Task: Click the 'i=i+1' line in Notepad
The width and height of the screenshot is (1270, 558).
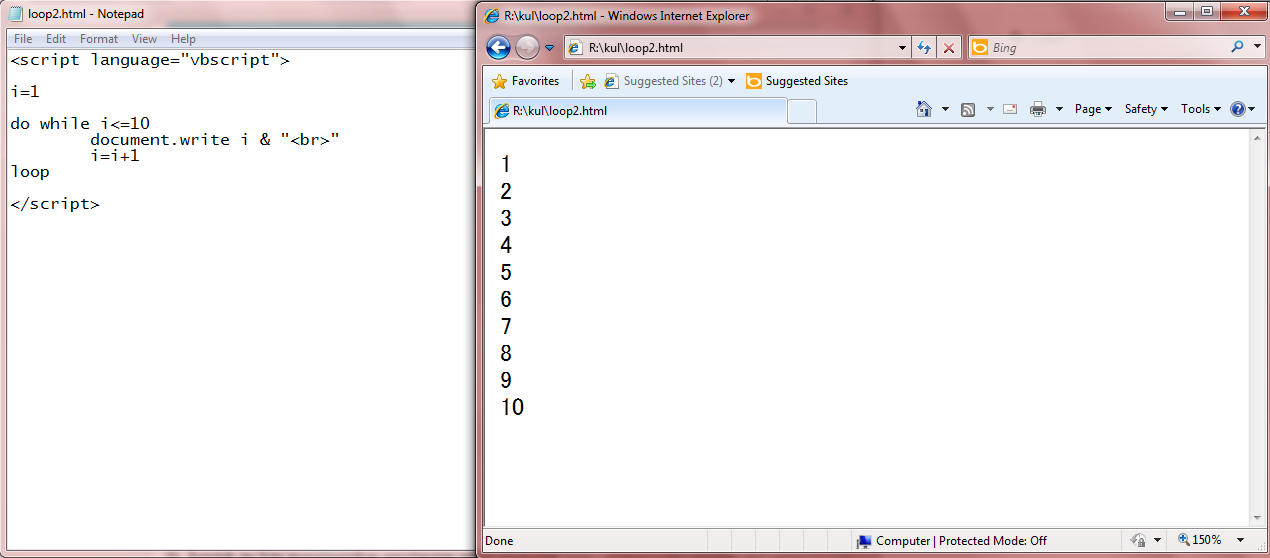Action: (x=115, y=156)
